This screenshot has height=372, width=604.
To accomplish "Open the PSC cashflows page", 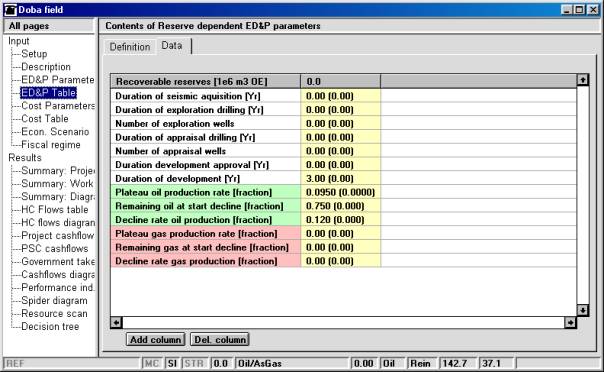I will click(55, 249).
